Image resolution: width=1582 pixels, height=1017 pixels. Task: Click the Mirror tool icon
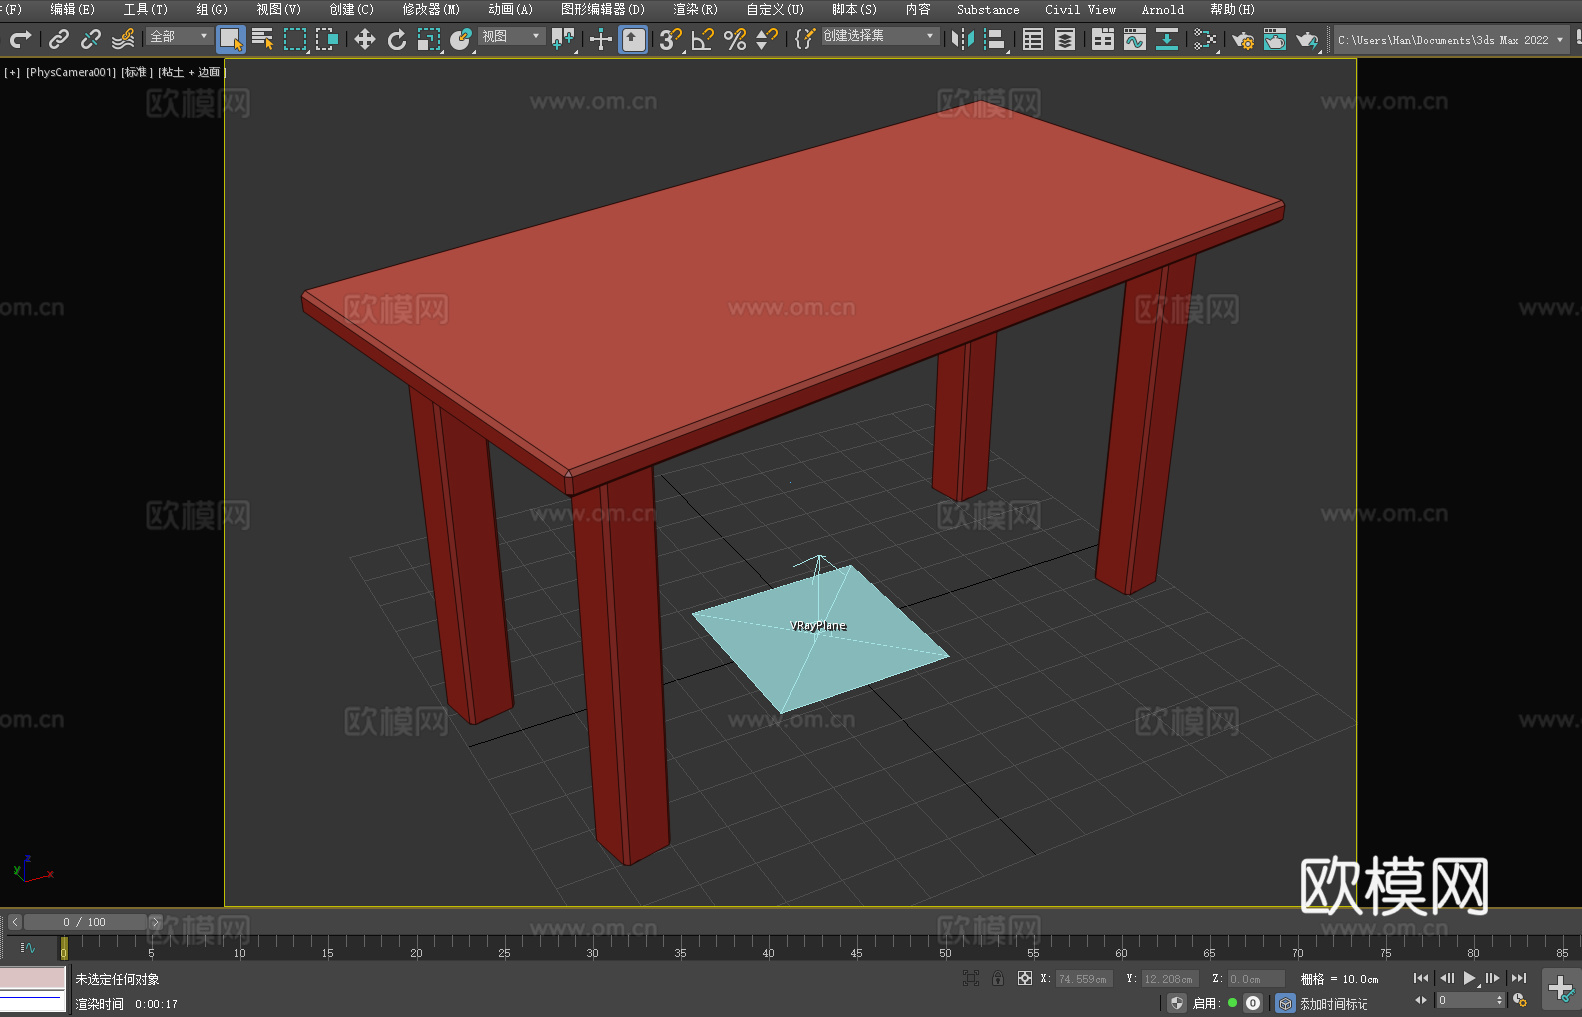[963, 39]
